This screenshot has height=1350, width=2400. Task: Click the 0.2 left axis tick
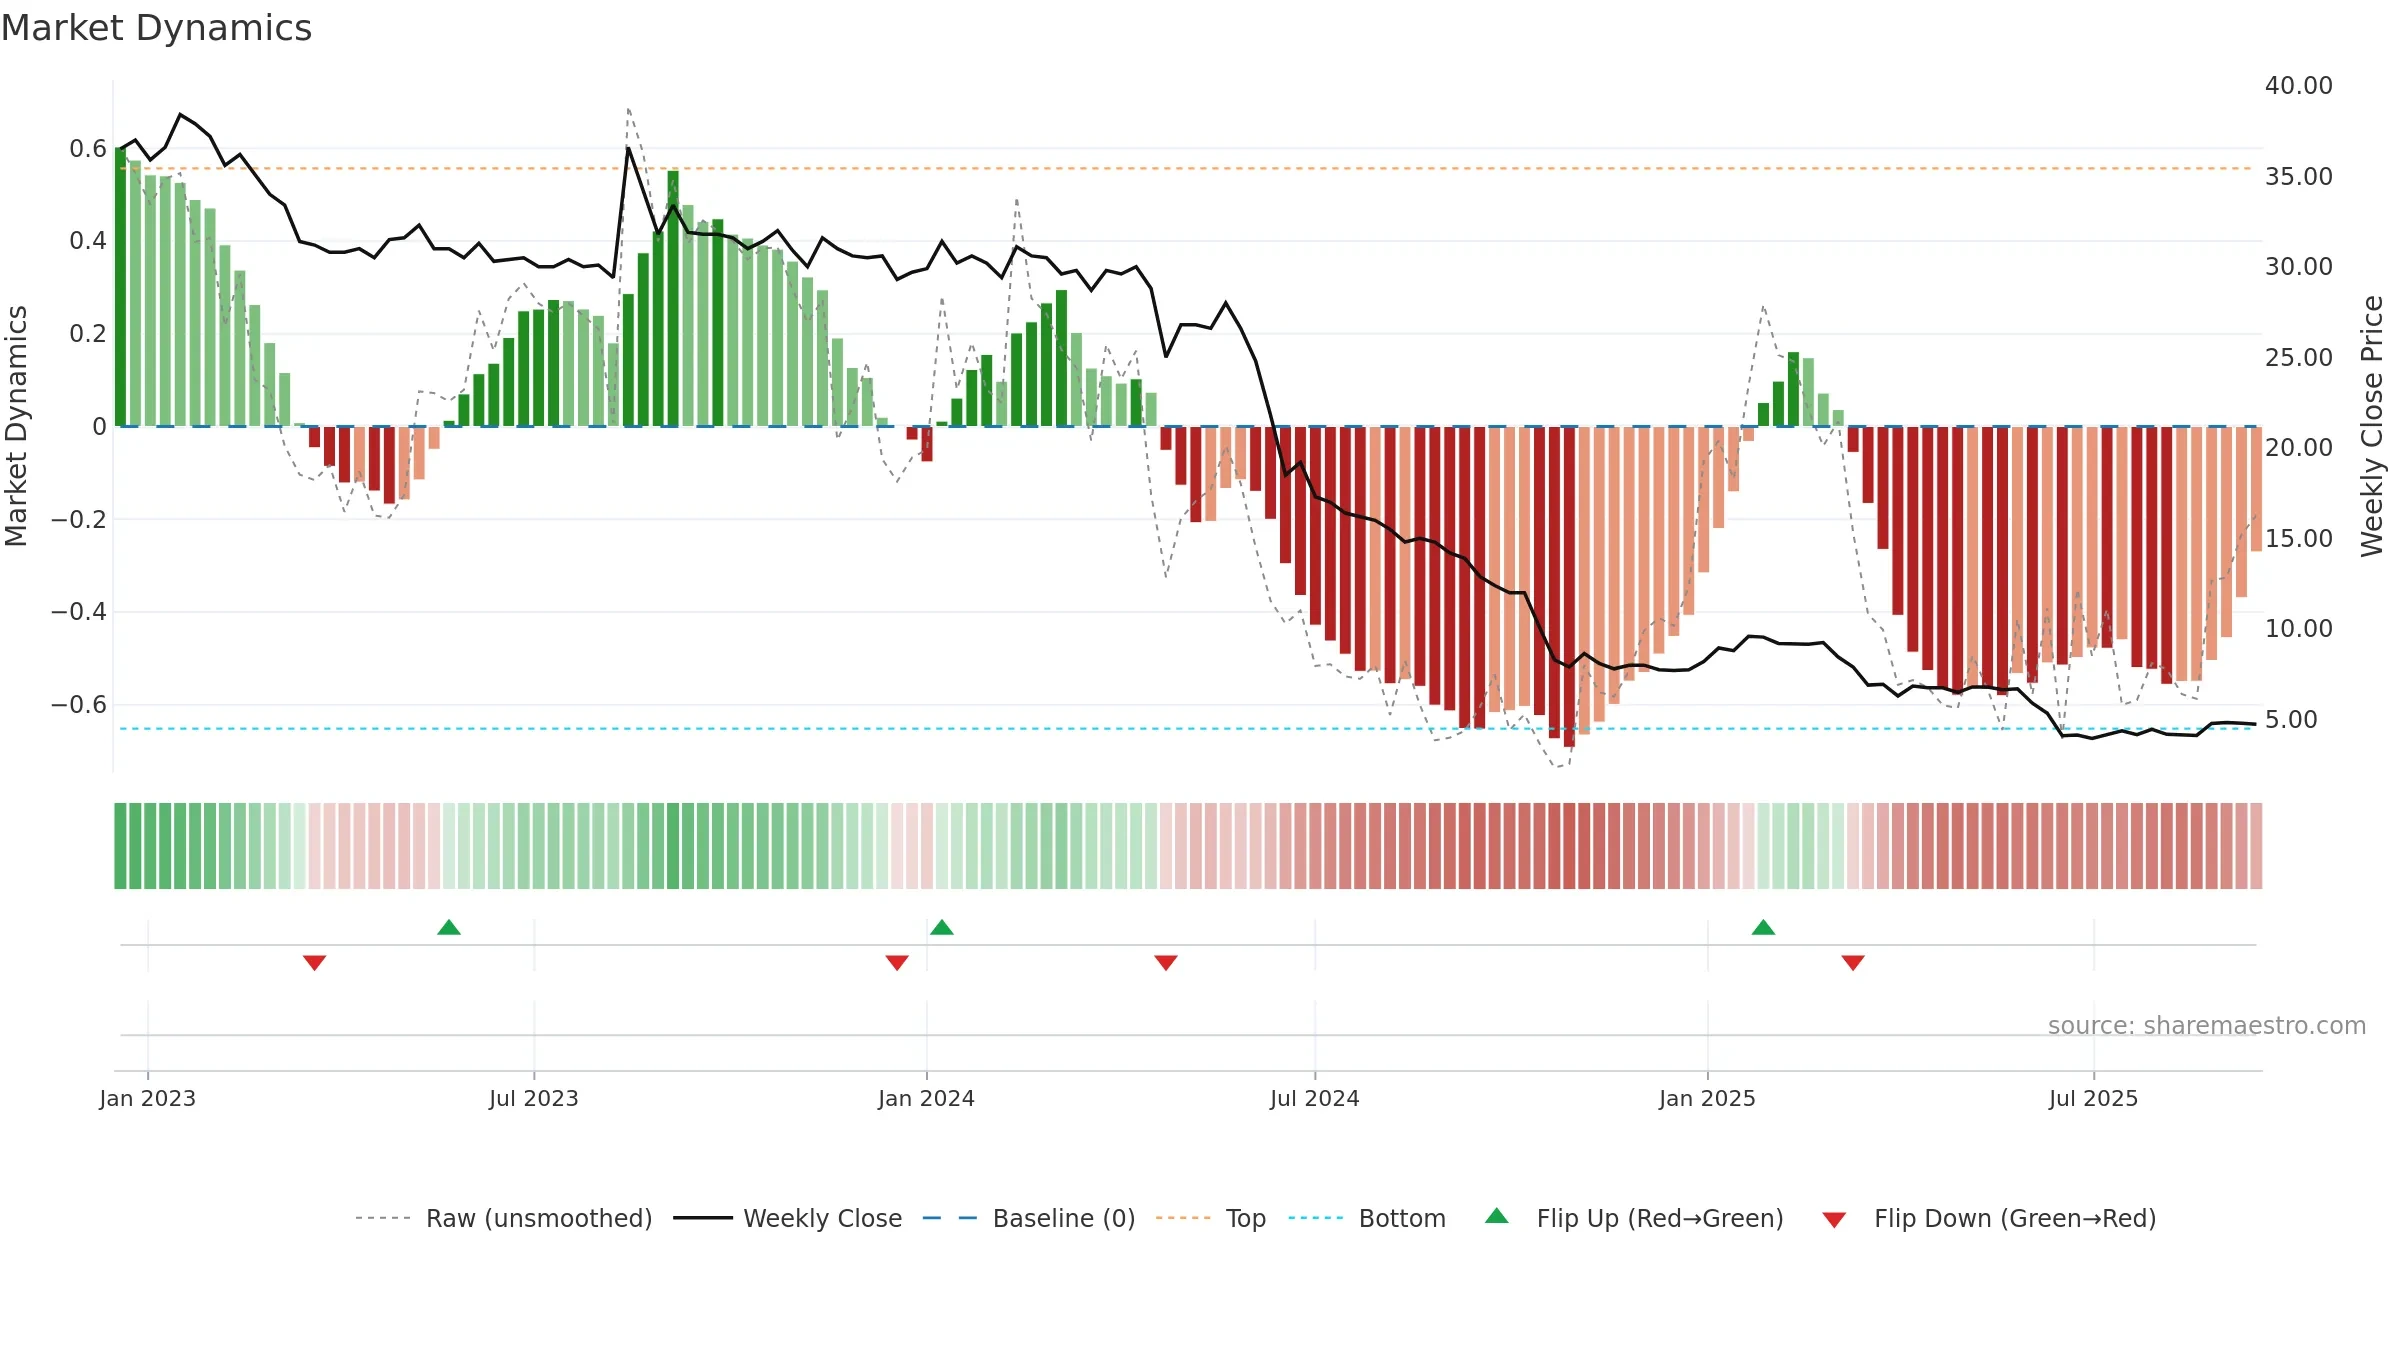(88, 334)
